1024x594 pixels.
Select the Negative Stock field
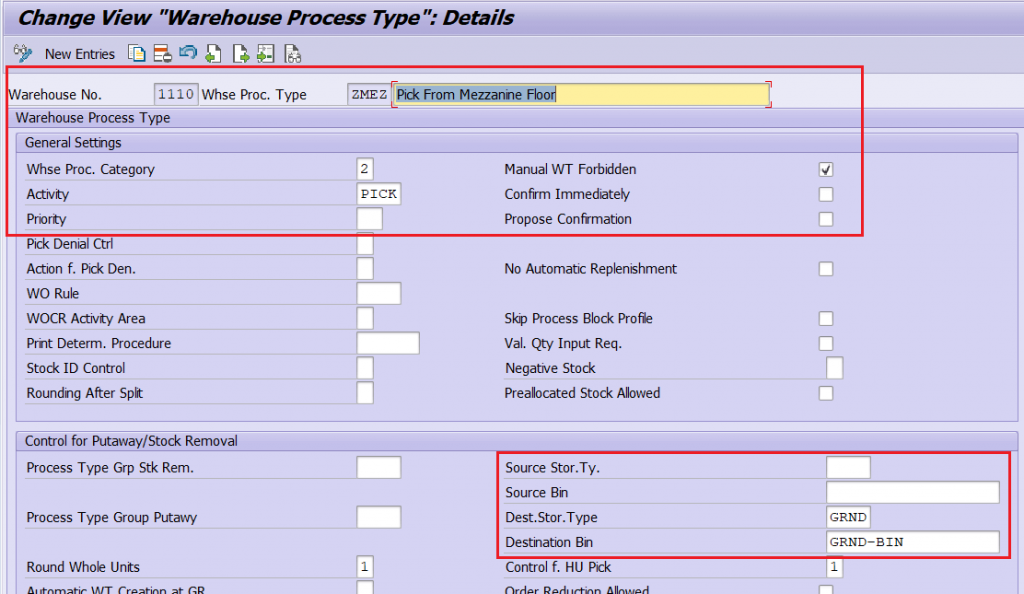pos(834,368)
